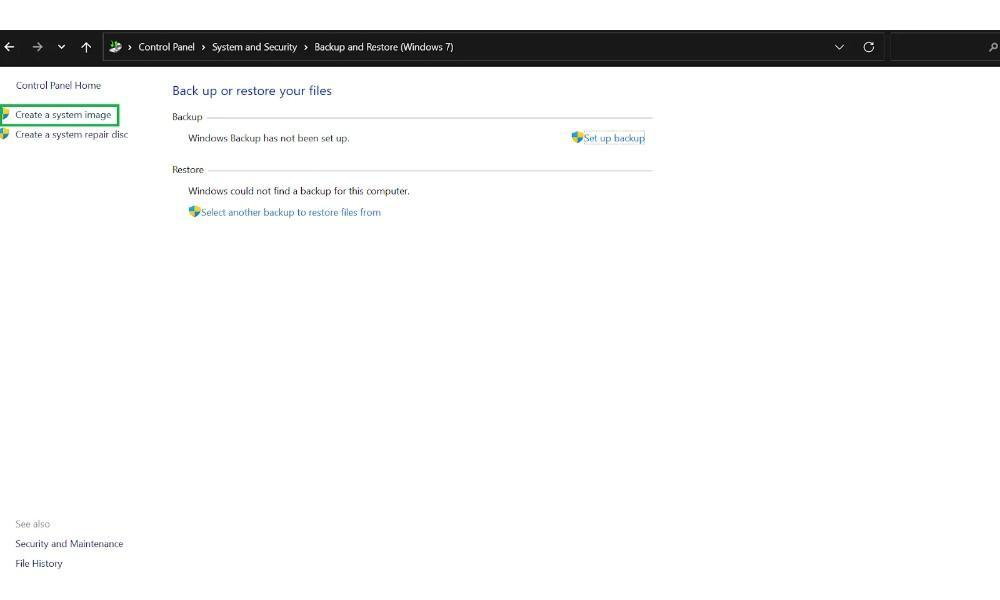
Task: Click shield icon beside system repair disc
Action: tap(5, 134)
